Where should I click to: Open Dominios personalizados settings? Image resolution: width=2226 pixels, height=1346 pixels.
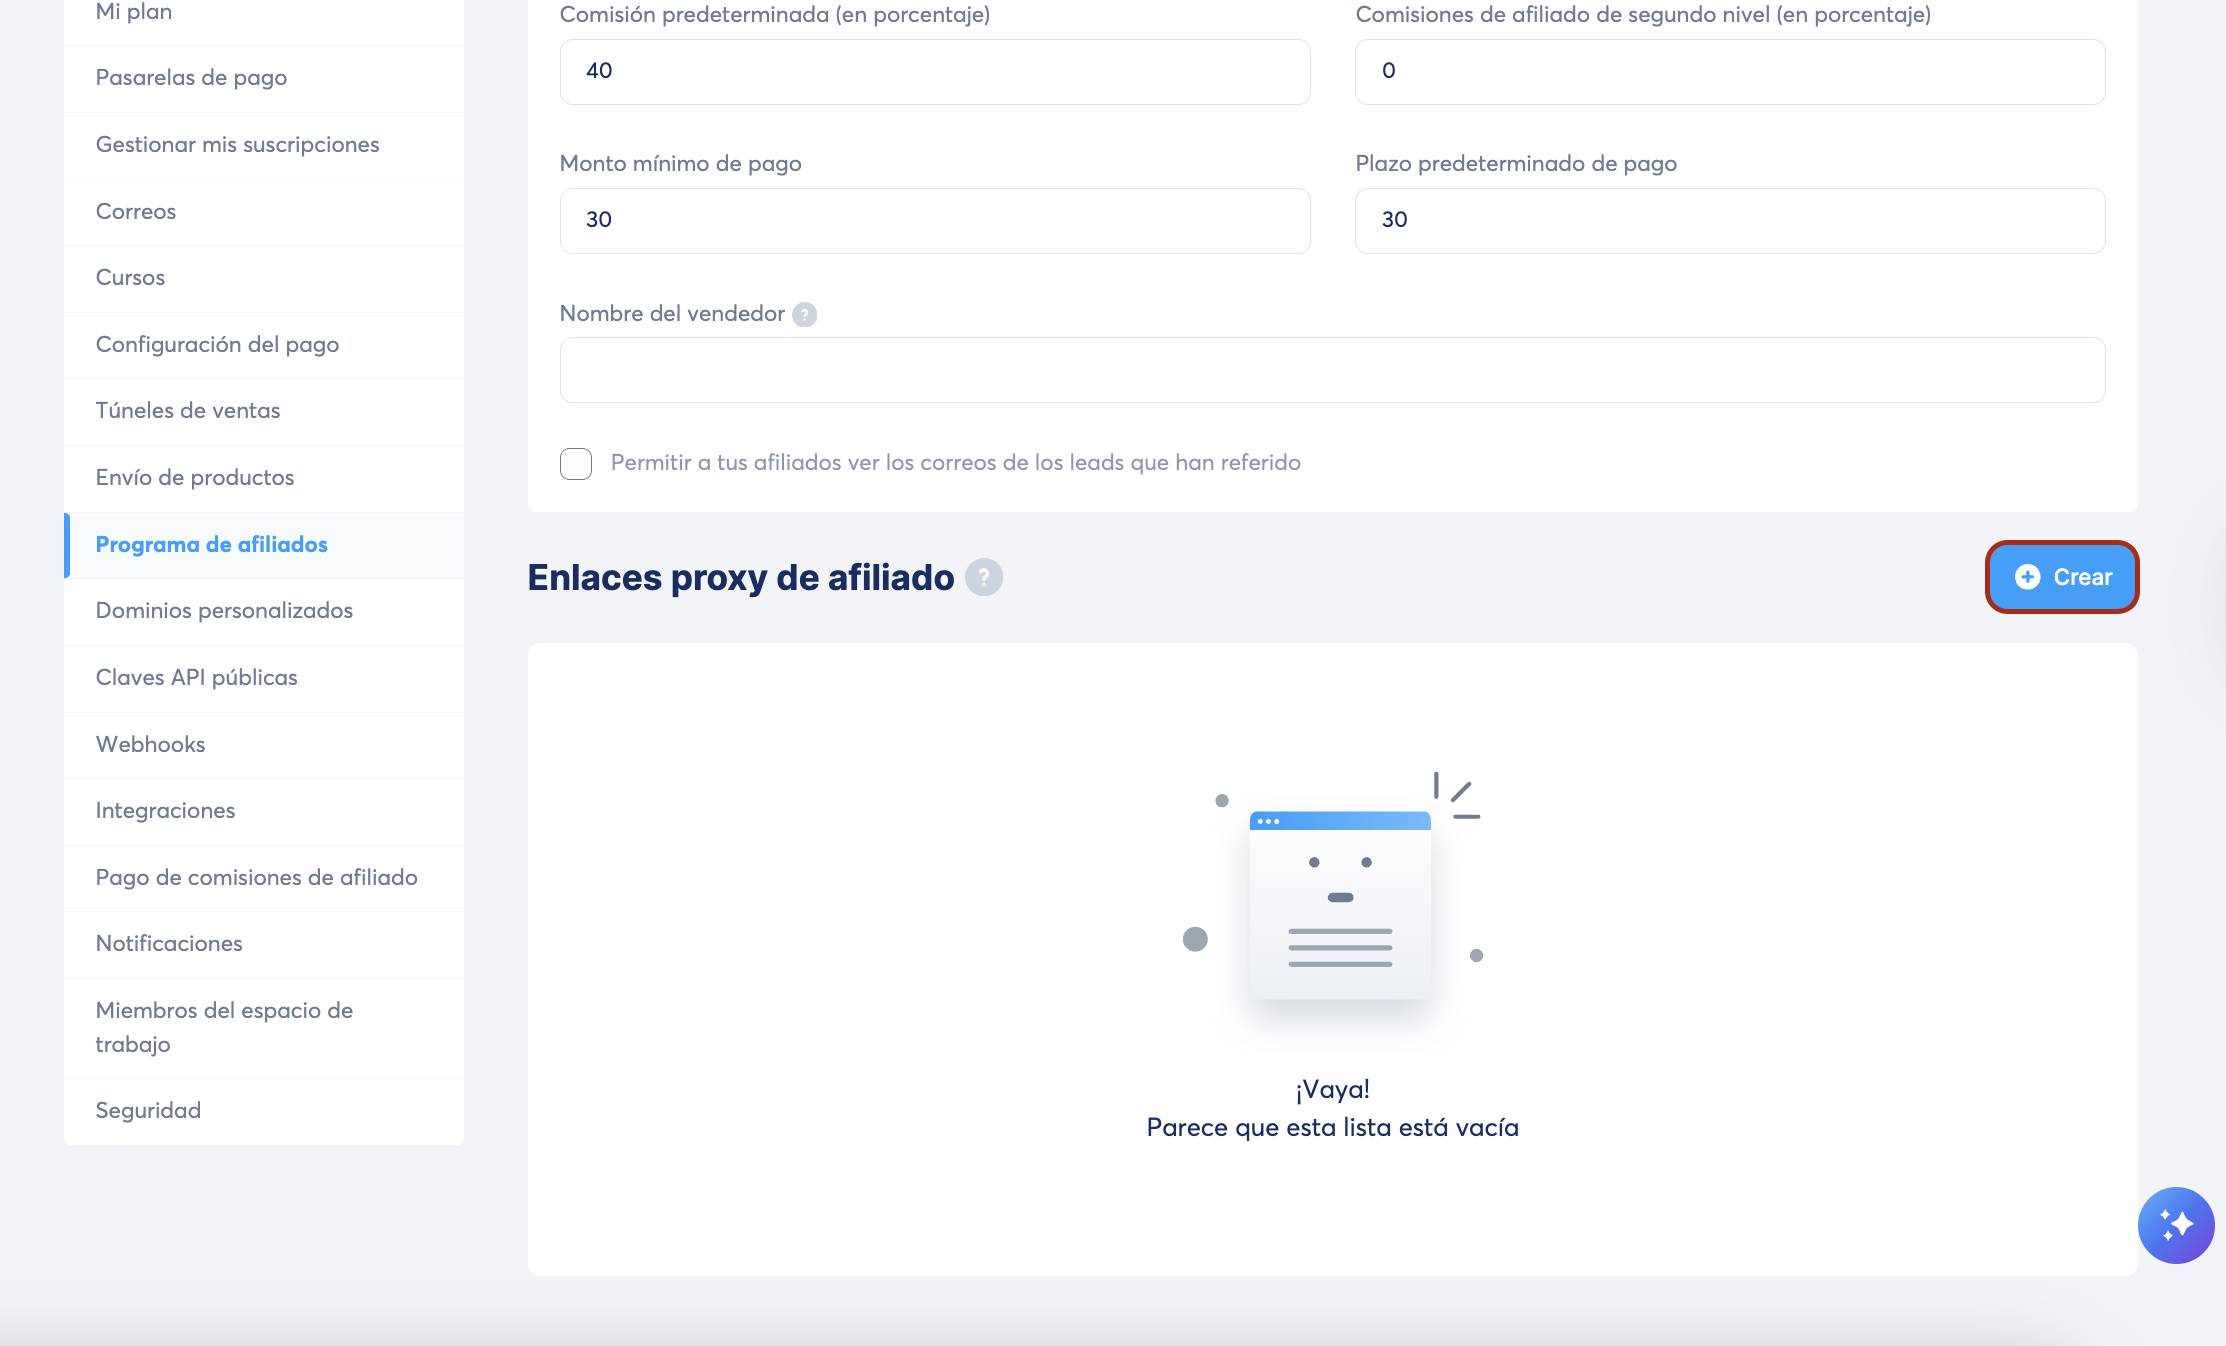(x=224, y=611)
